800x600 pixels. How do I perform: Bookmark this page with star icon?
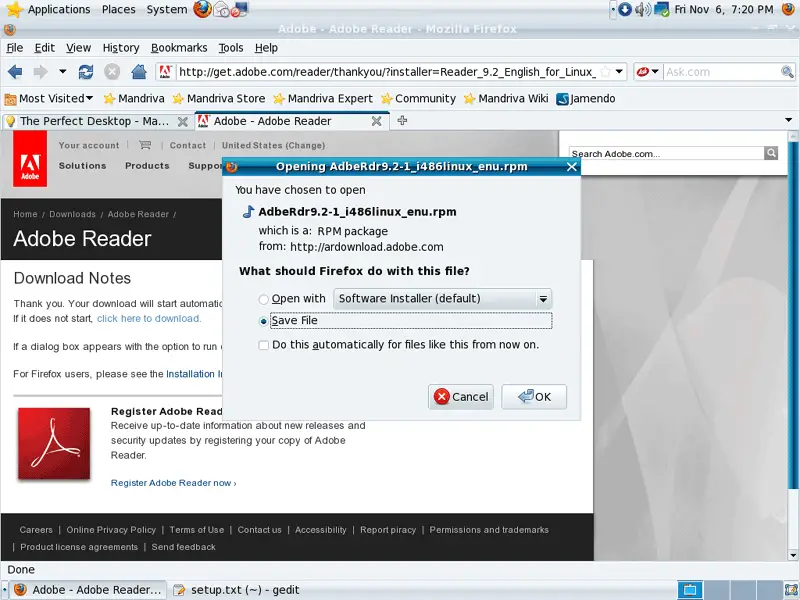[x=605, y=72]
